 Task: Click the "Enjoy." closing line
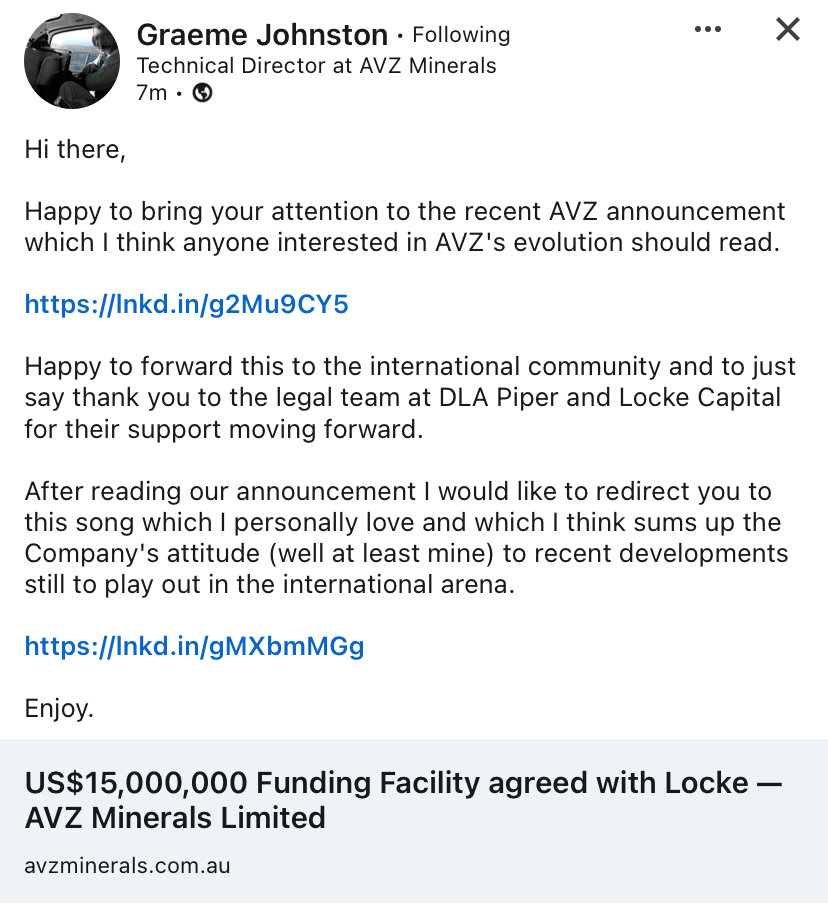pos(59,709)
